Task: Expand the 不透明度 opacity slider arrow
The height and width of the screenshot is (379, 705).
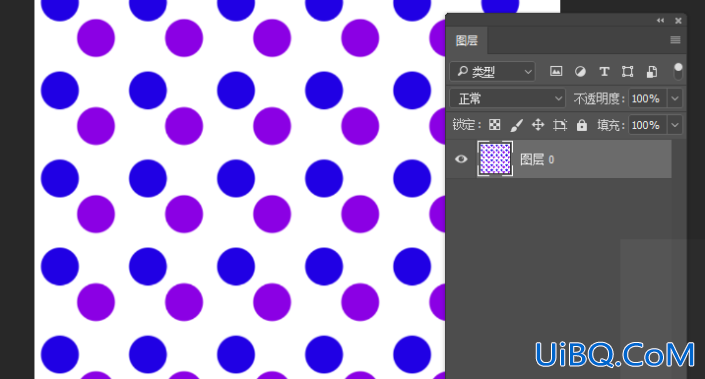Action: pyautogui.click(x=675, y=98)
